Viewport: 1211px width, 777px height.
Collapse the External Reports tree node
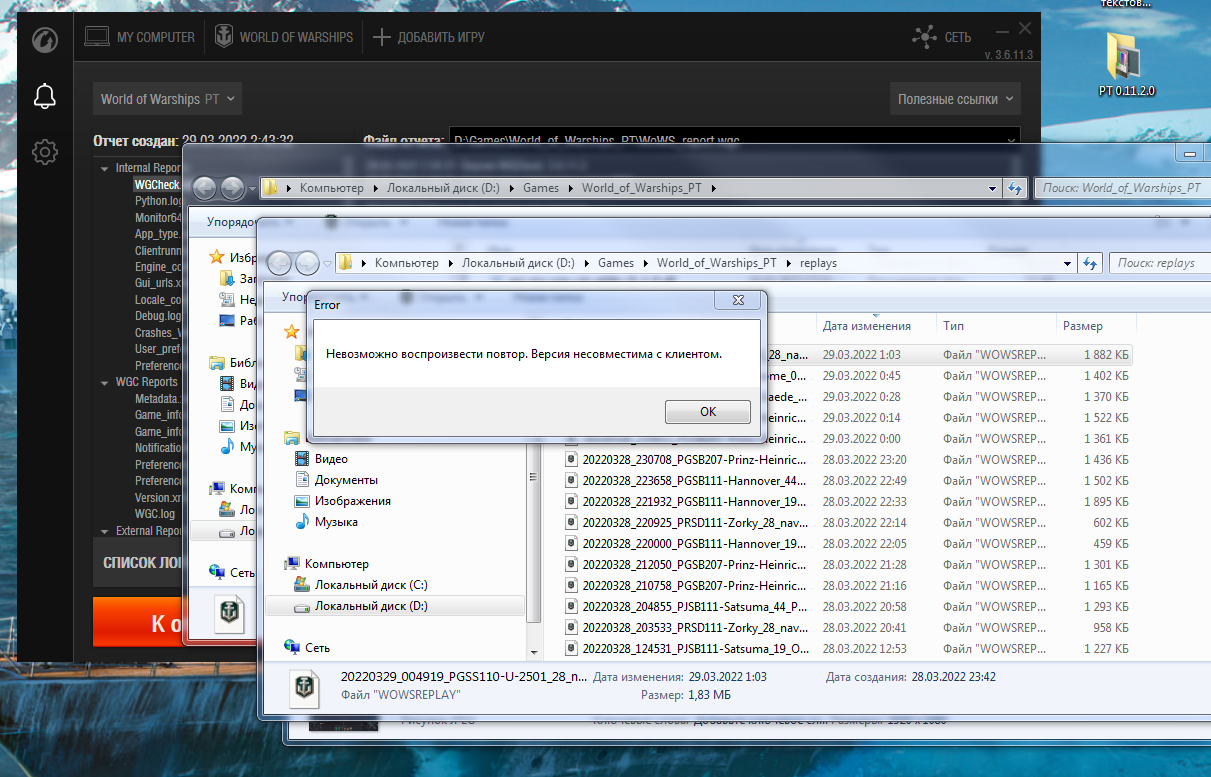tap(105, 531)
